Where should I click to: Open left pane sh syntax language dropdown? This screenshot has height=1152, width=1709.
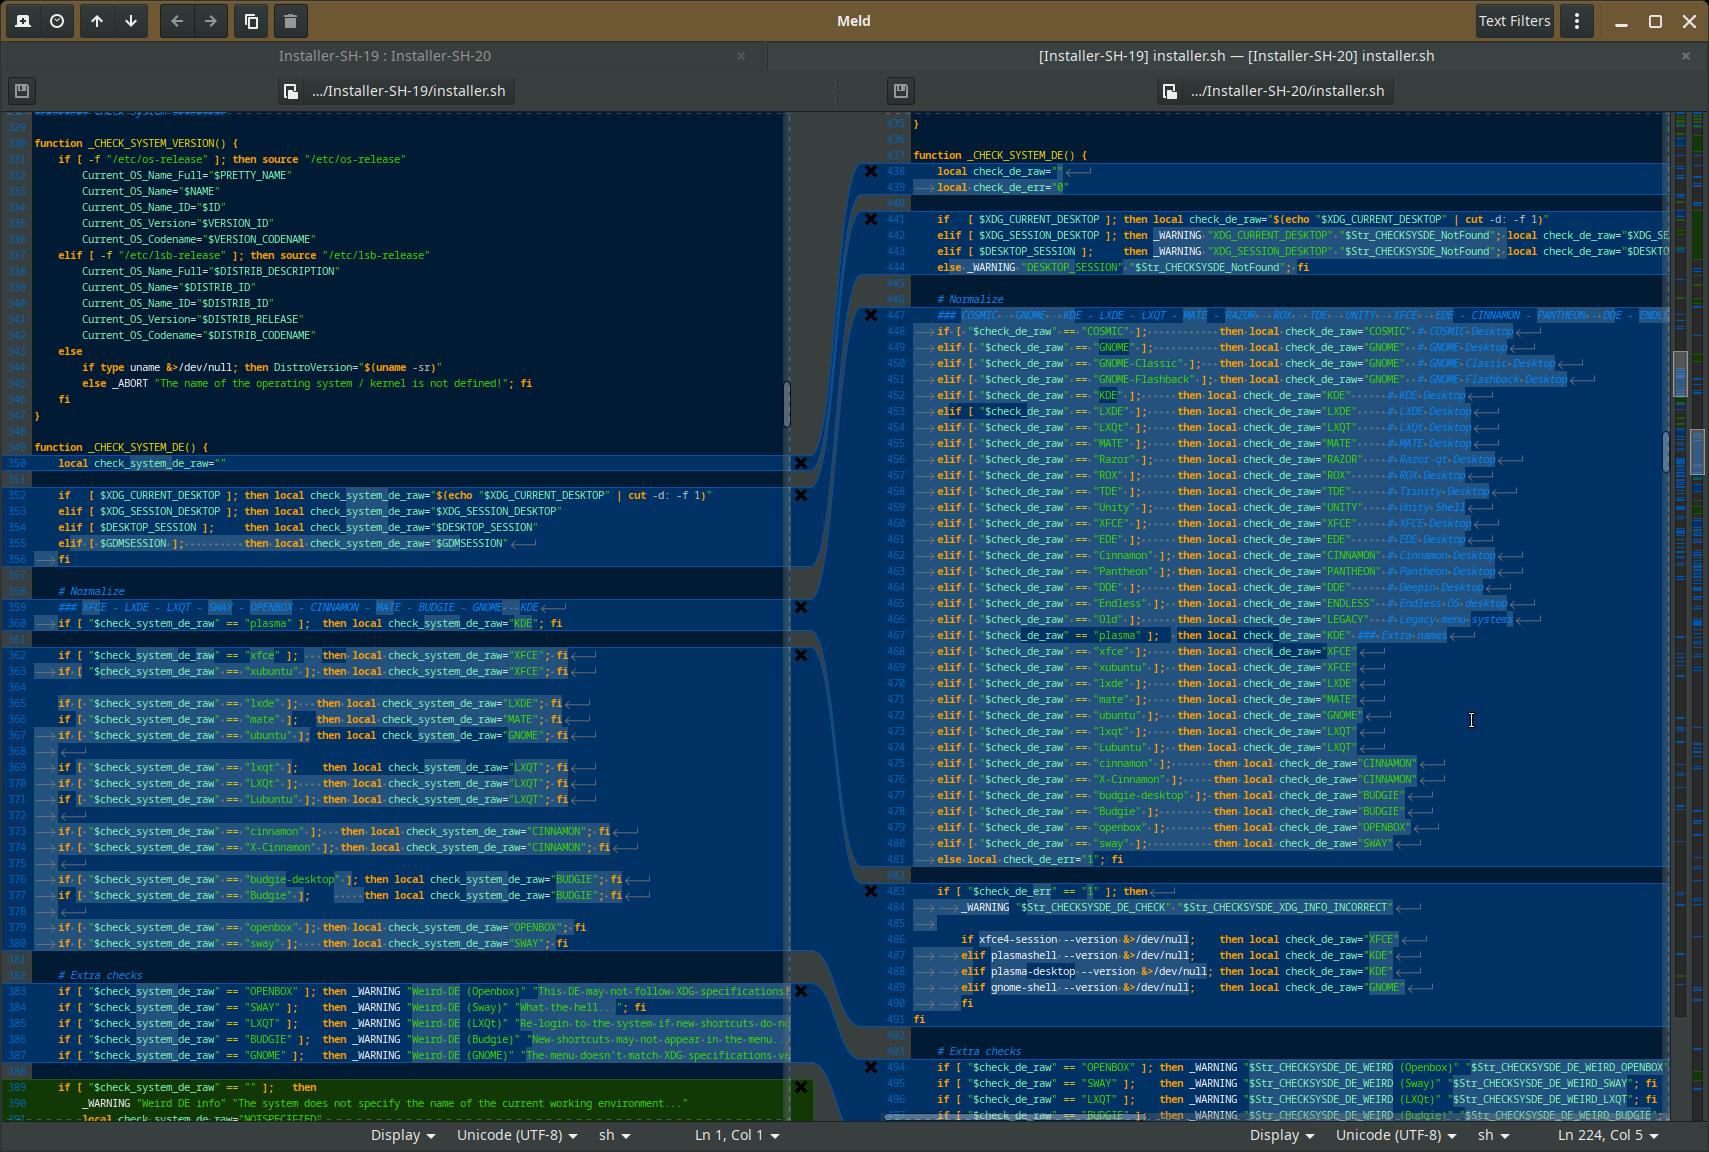coord(613,1135)
